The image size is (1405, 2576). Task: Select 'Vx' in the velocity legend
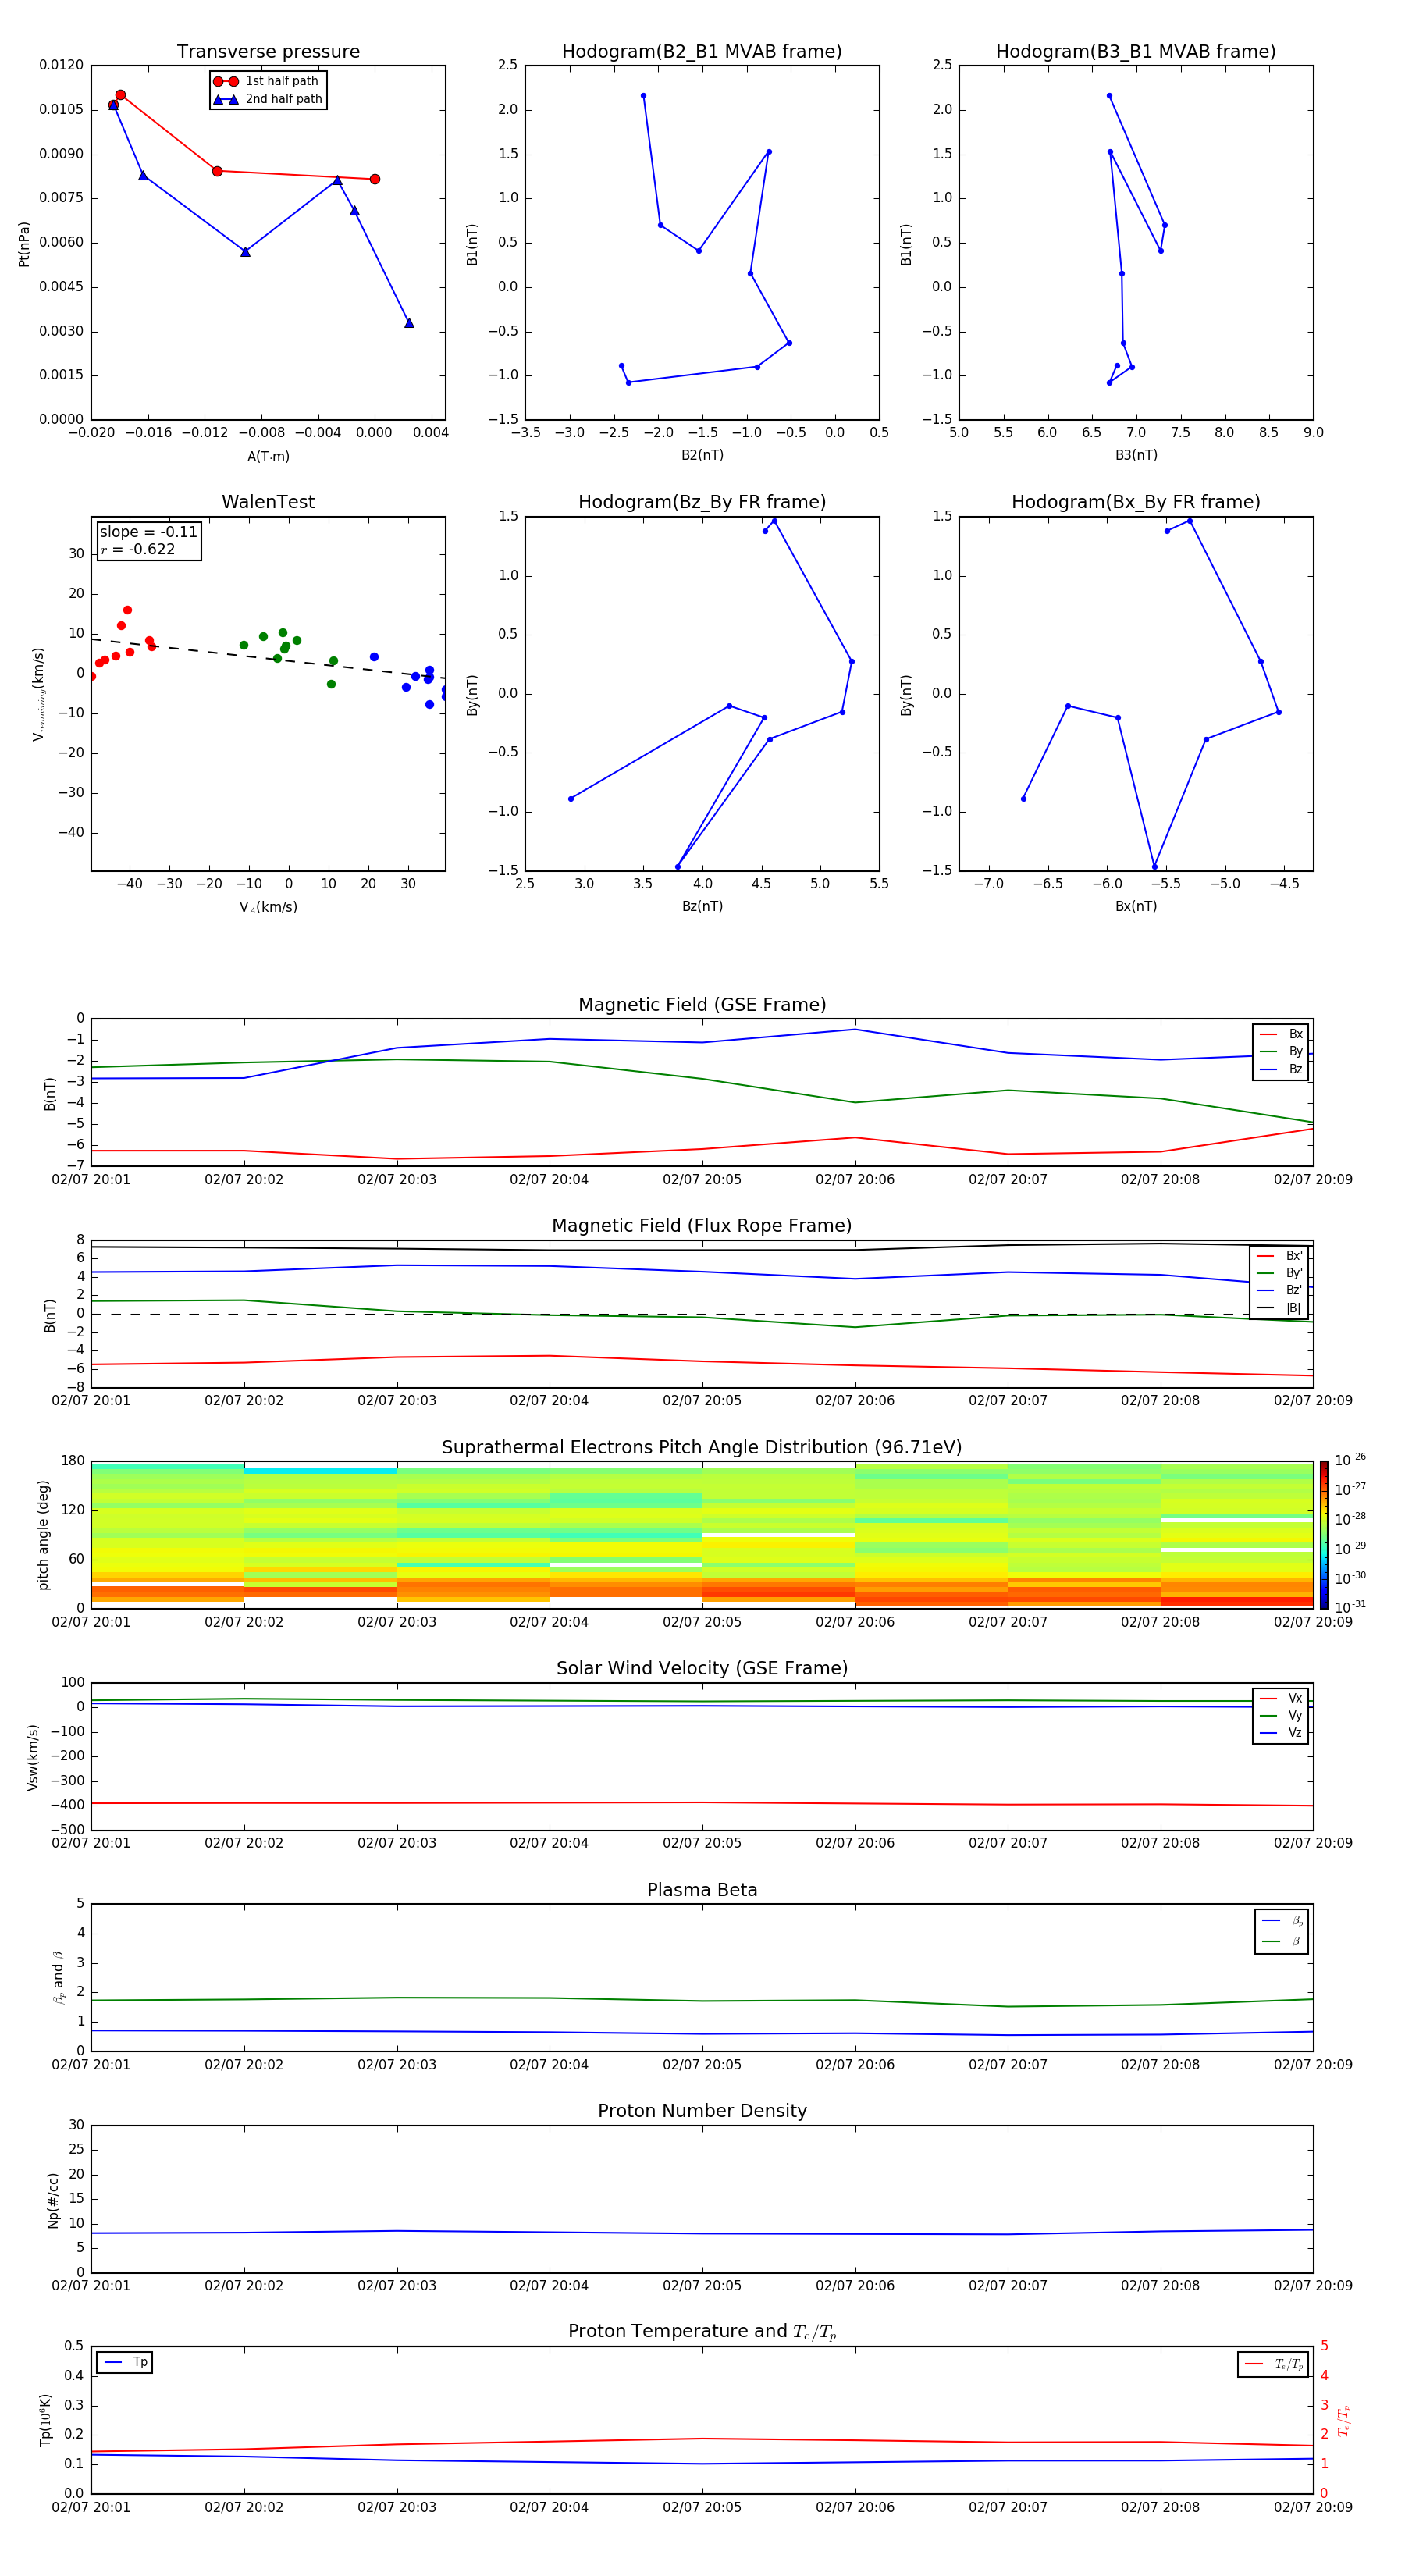tap(1281, 1698)
